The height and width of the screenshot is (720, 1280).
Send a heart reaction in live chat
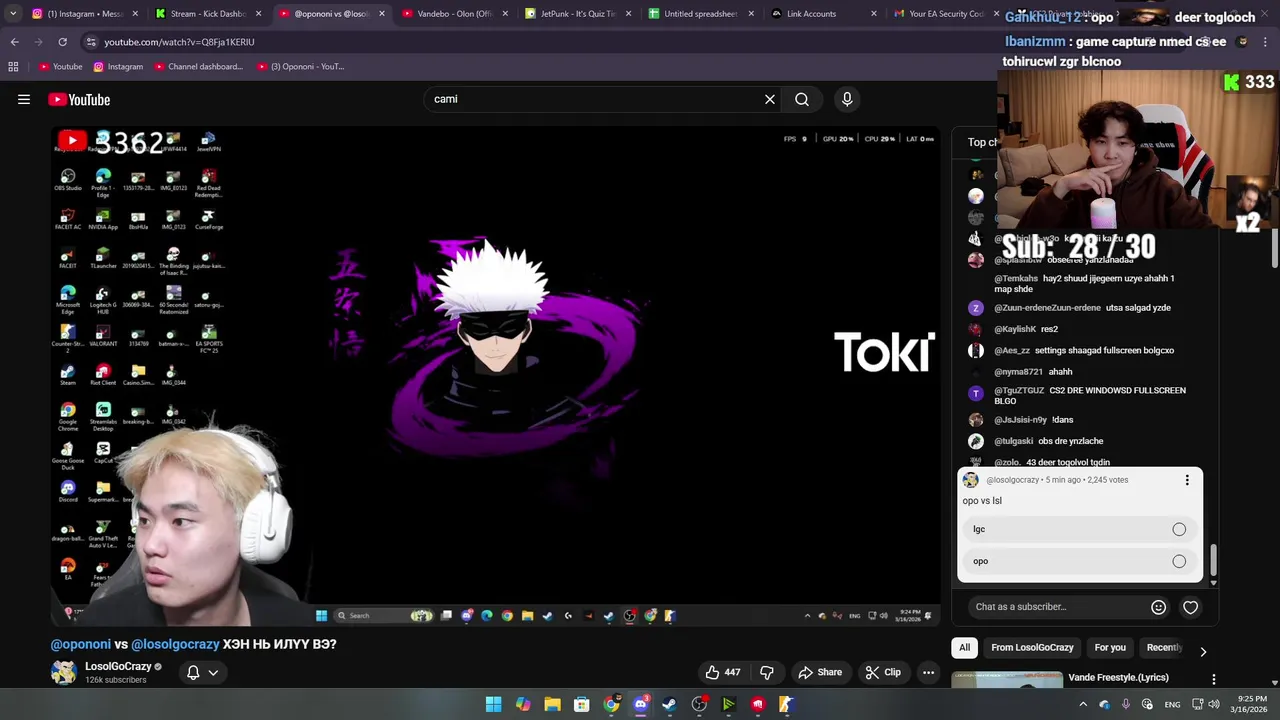(1191, 607)
